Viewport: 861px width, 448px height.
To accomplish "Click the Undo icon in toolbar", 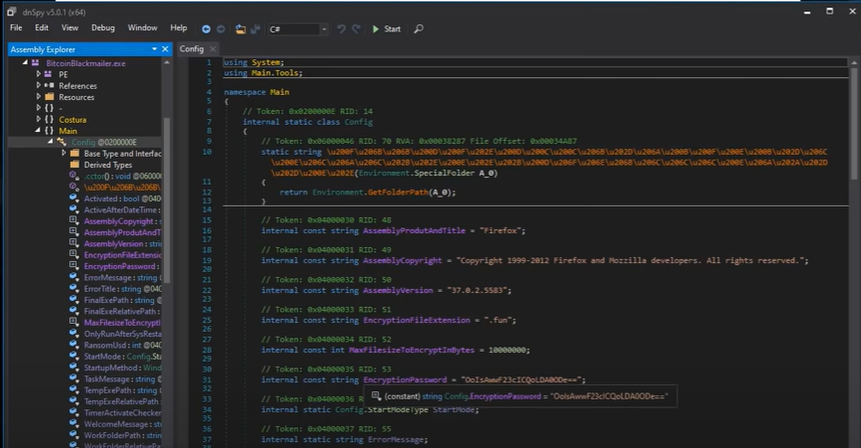I will [341, 29].
